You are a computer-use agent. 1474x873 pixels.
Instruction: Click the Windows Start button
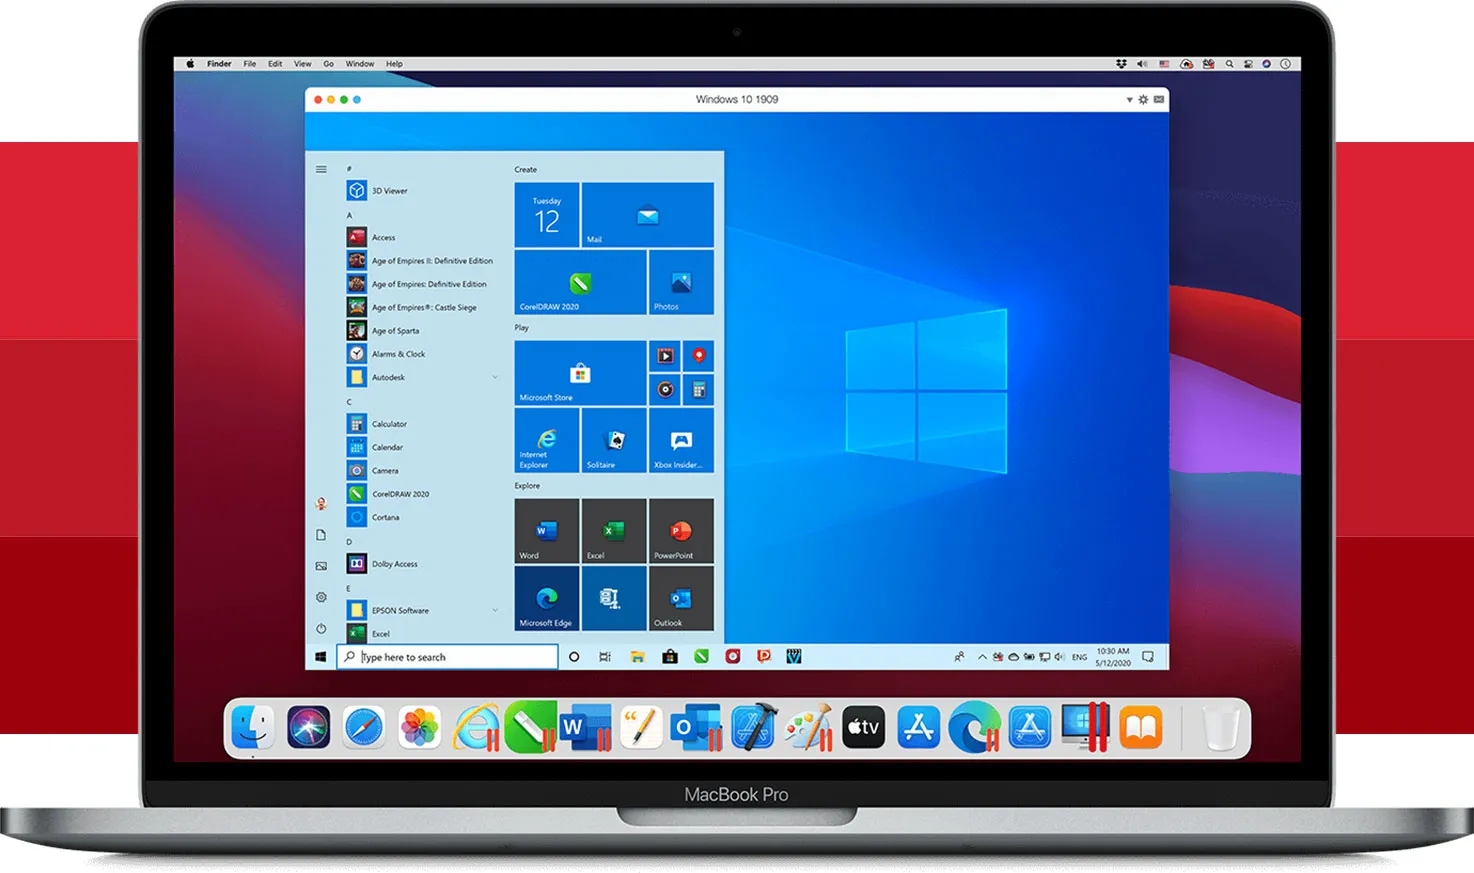[x=321, y=657]
